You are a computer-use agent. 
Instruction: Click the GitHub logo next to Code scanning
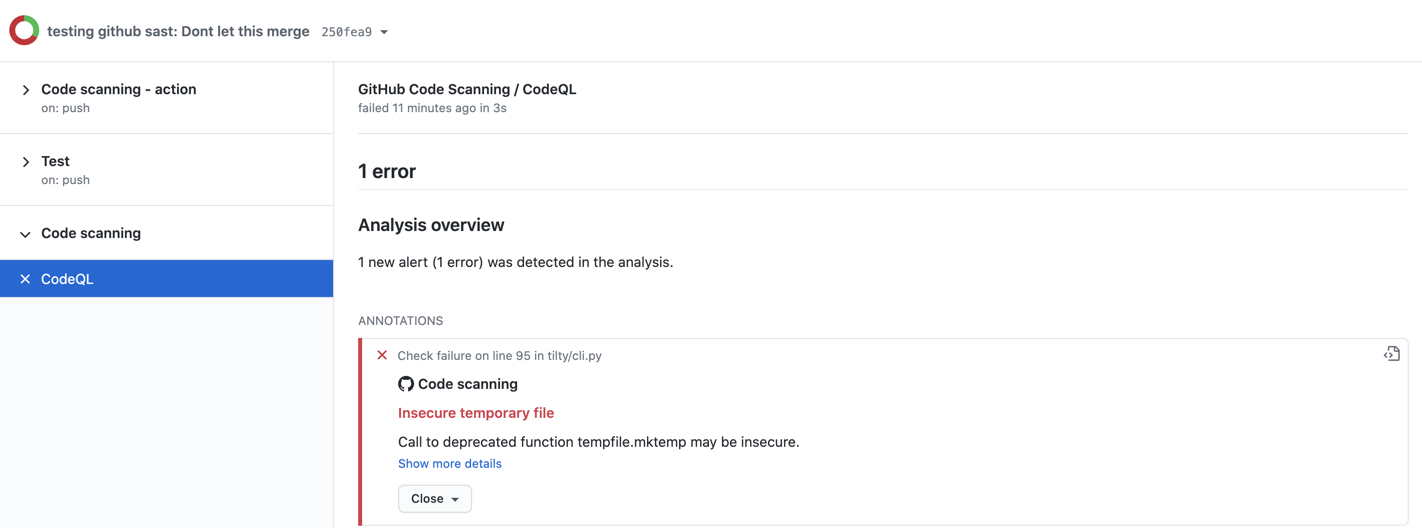pyautogui.click(x=406, y=384)
